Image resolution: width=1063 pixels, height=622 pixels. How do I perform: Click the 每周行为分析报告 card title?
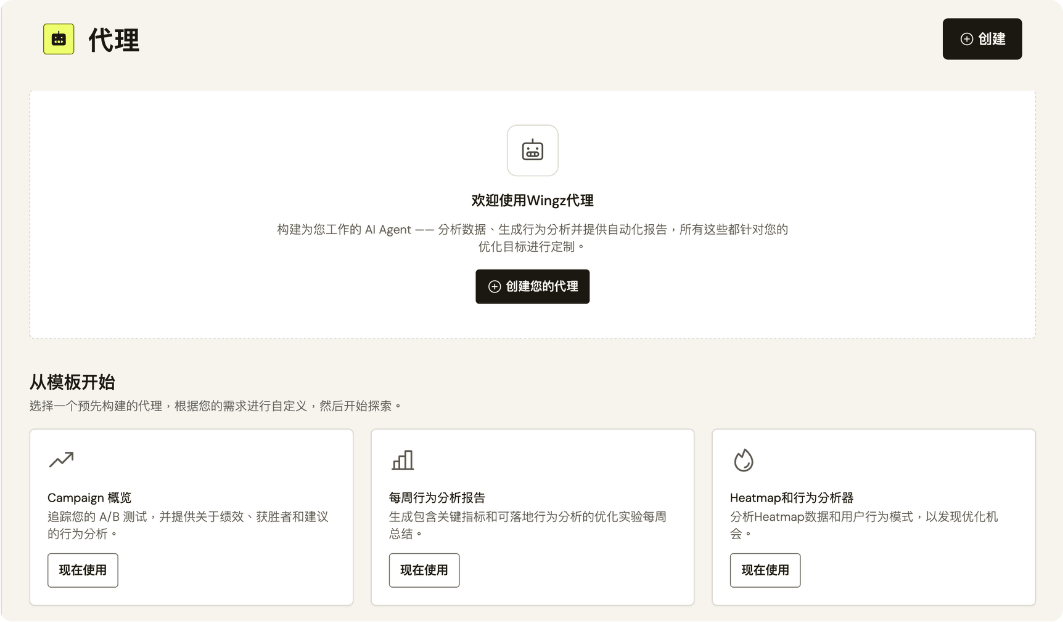point(437,498)
